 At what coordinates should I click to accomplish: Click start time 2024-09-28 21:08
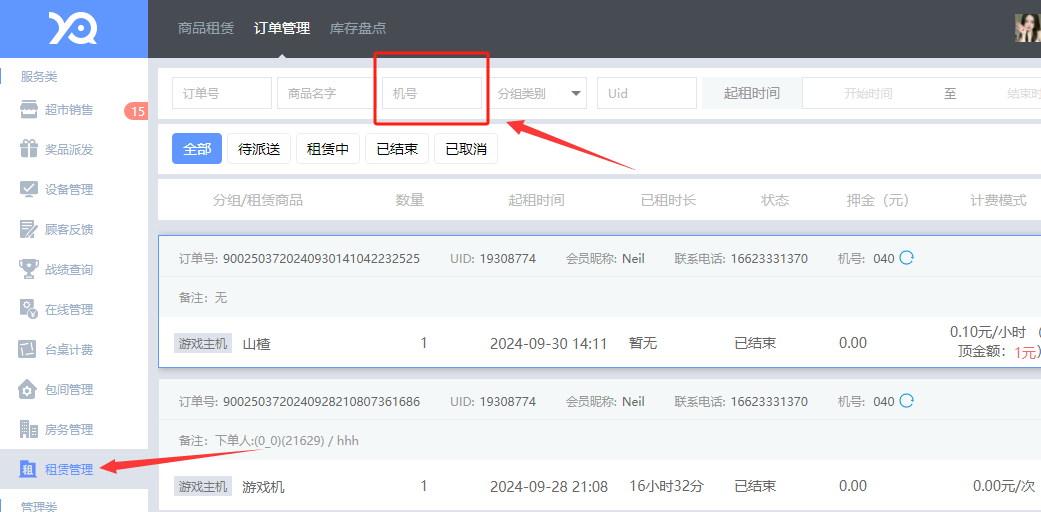coord(548,487)
